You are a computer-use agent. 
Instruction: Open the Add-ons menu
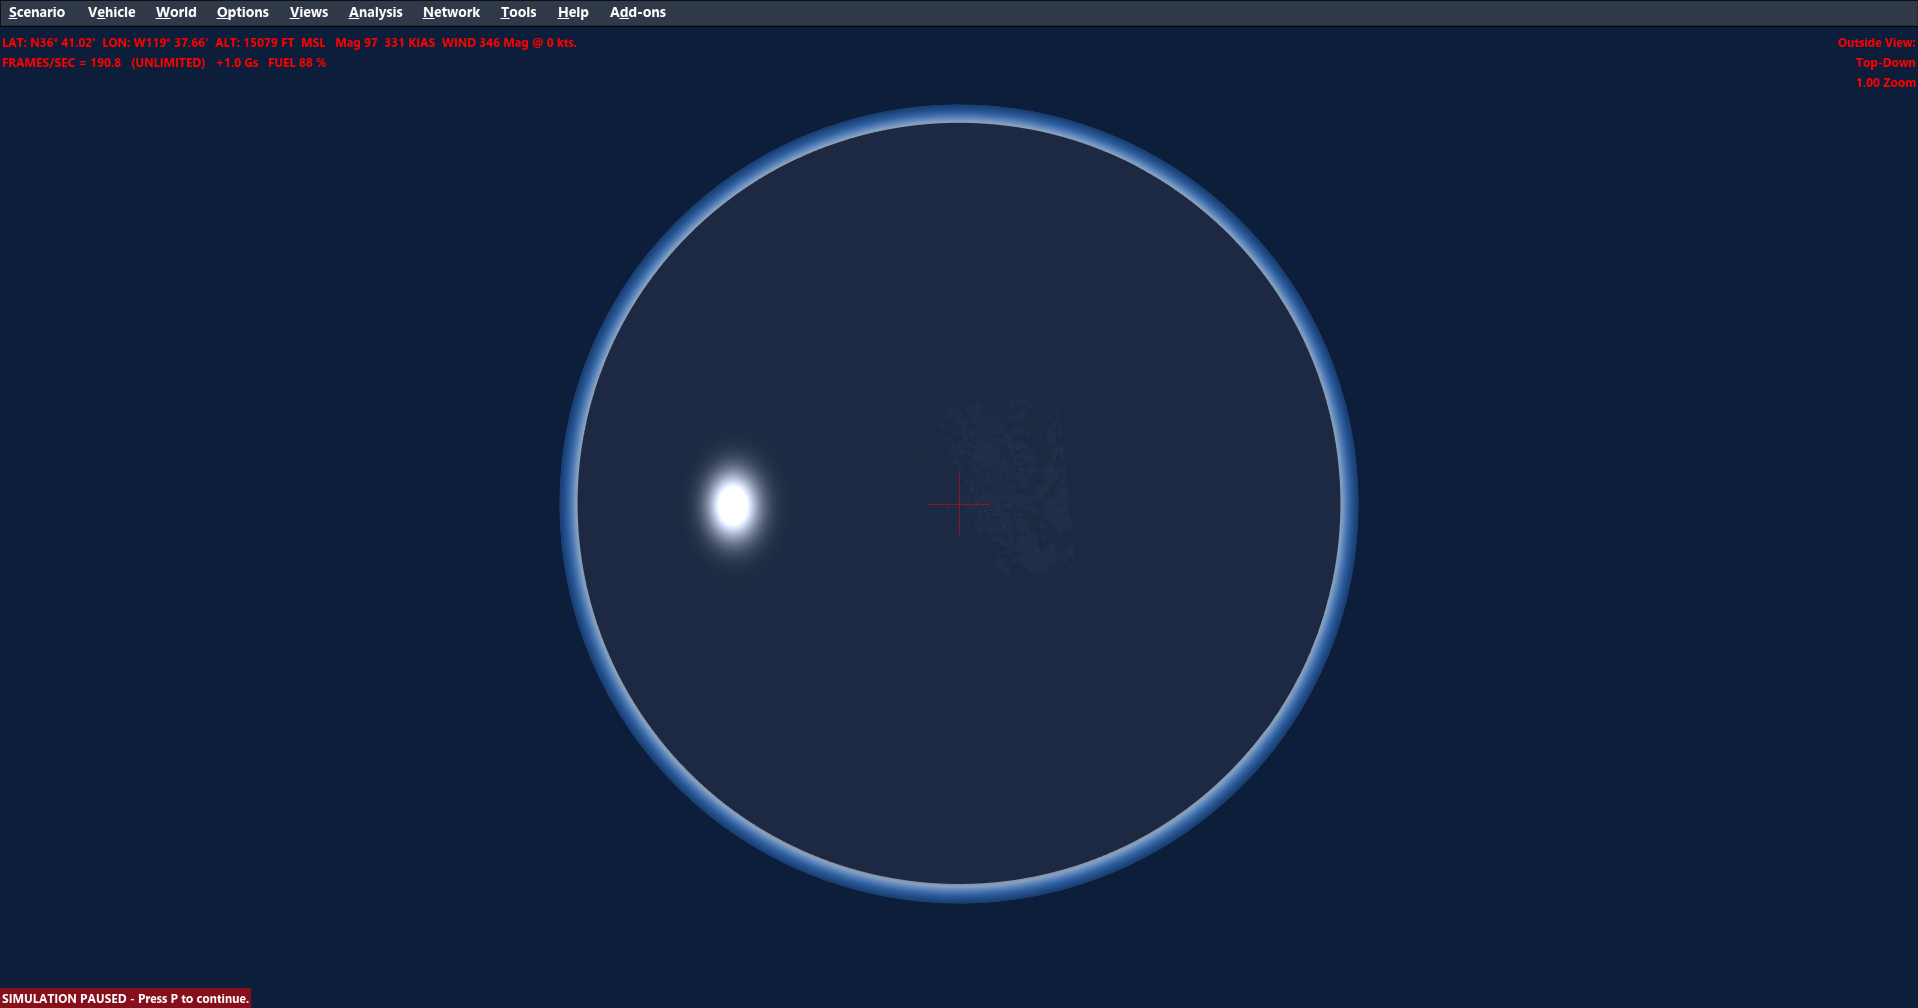(x=637, y=12)
